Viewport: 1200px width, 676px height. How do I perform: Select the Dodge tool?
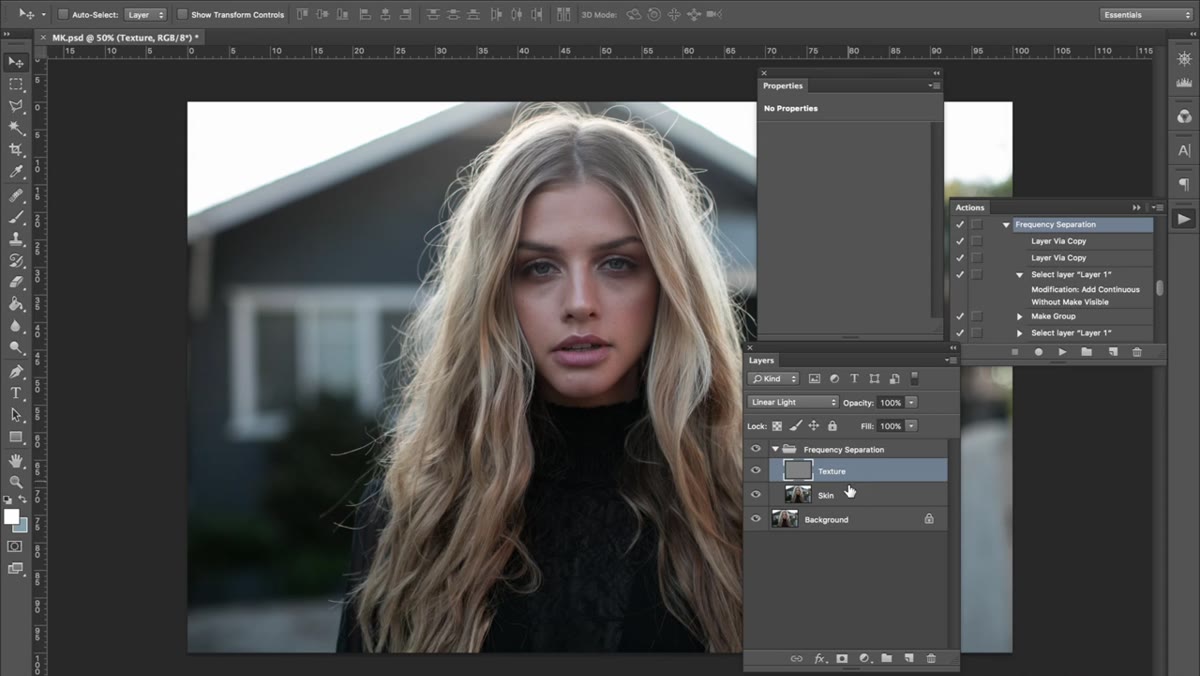click(x=15, y=348)
